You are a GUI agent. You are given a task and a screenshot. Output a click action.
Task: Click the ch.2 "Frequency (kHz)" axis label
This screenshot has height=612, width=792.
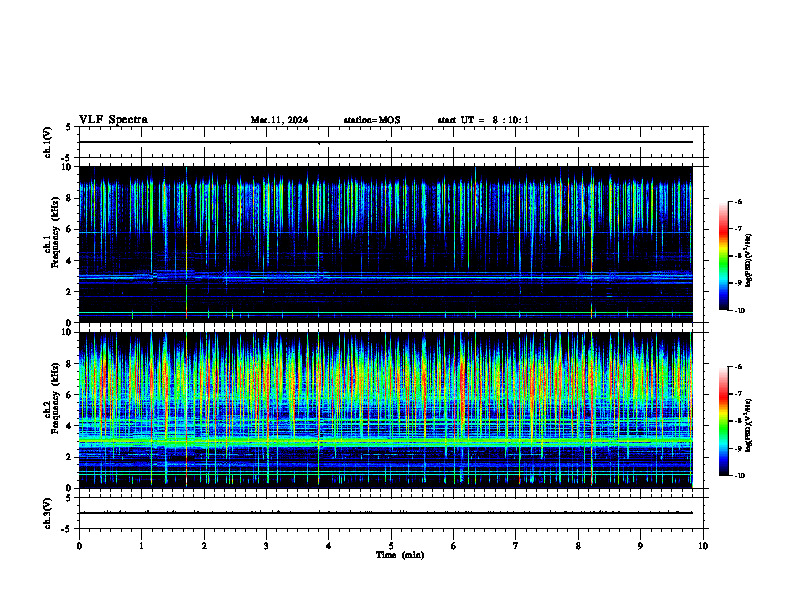pos(55,398)
